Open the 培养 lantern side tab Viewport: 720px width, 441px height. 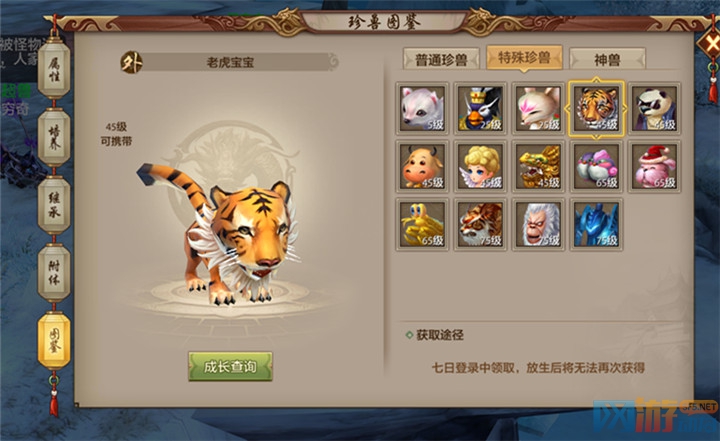54,138
